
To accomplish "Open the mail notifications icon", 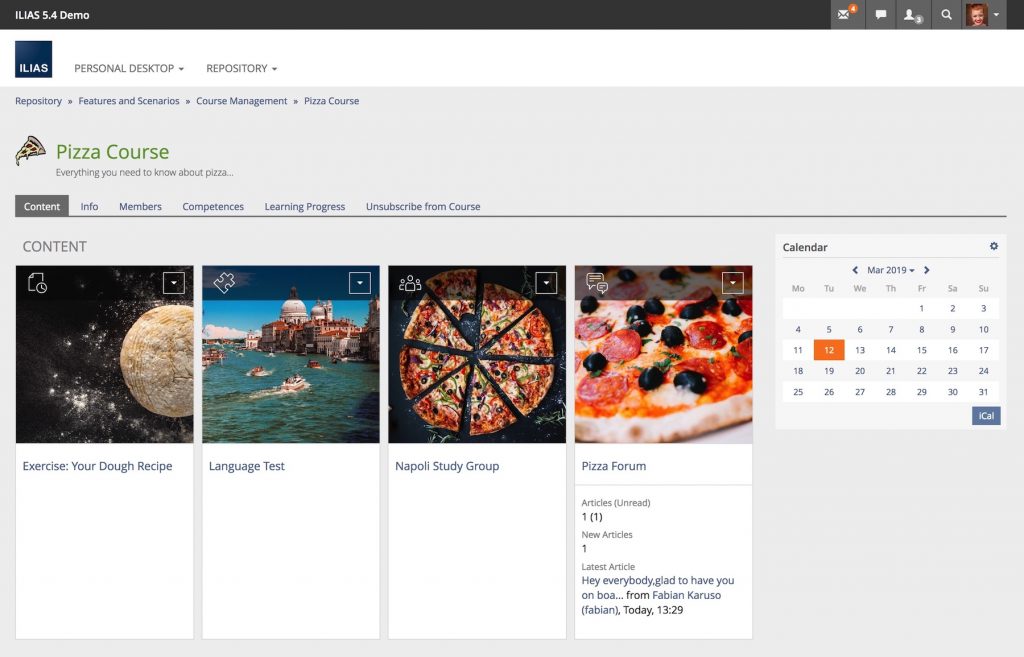I will pos(846,15).
